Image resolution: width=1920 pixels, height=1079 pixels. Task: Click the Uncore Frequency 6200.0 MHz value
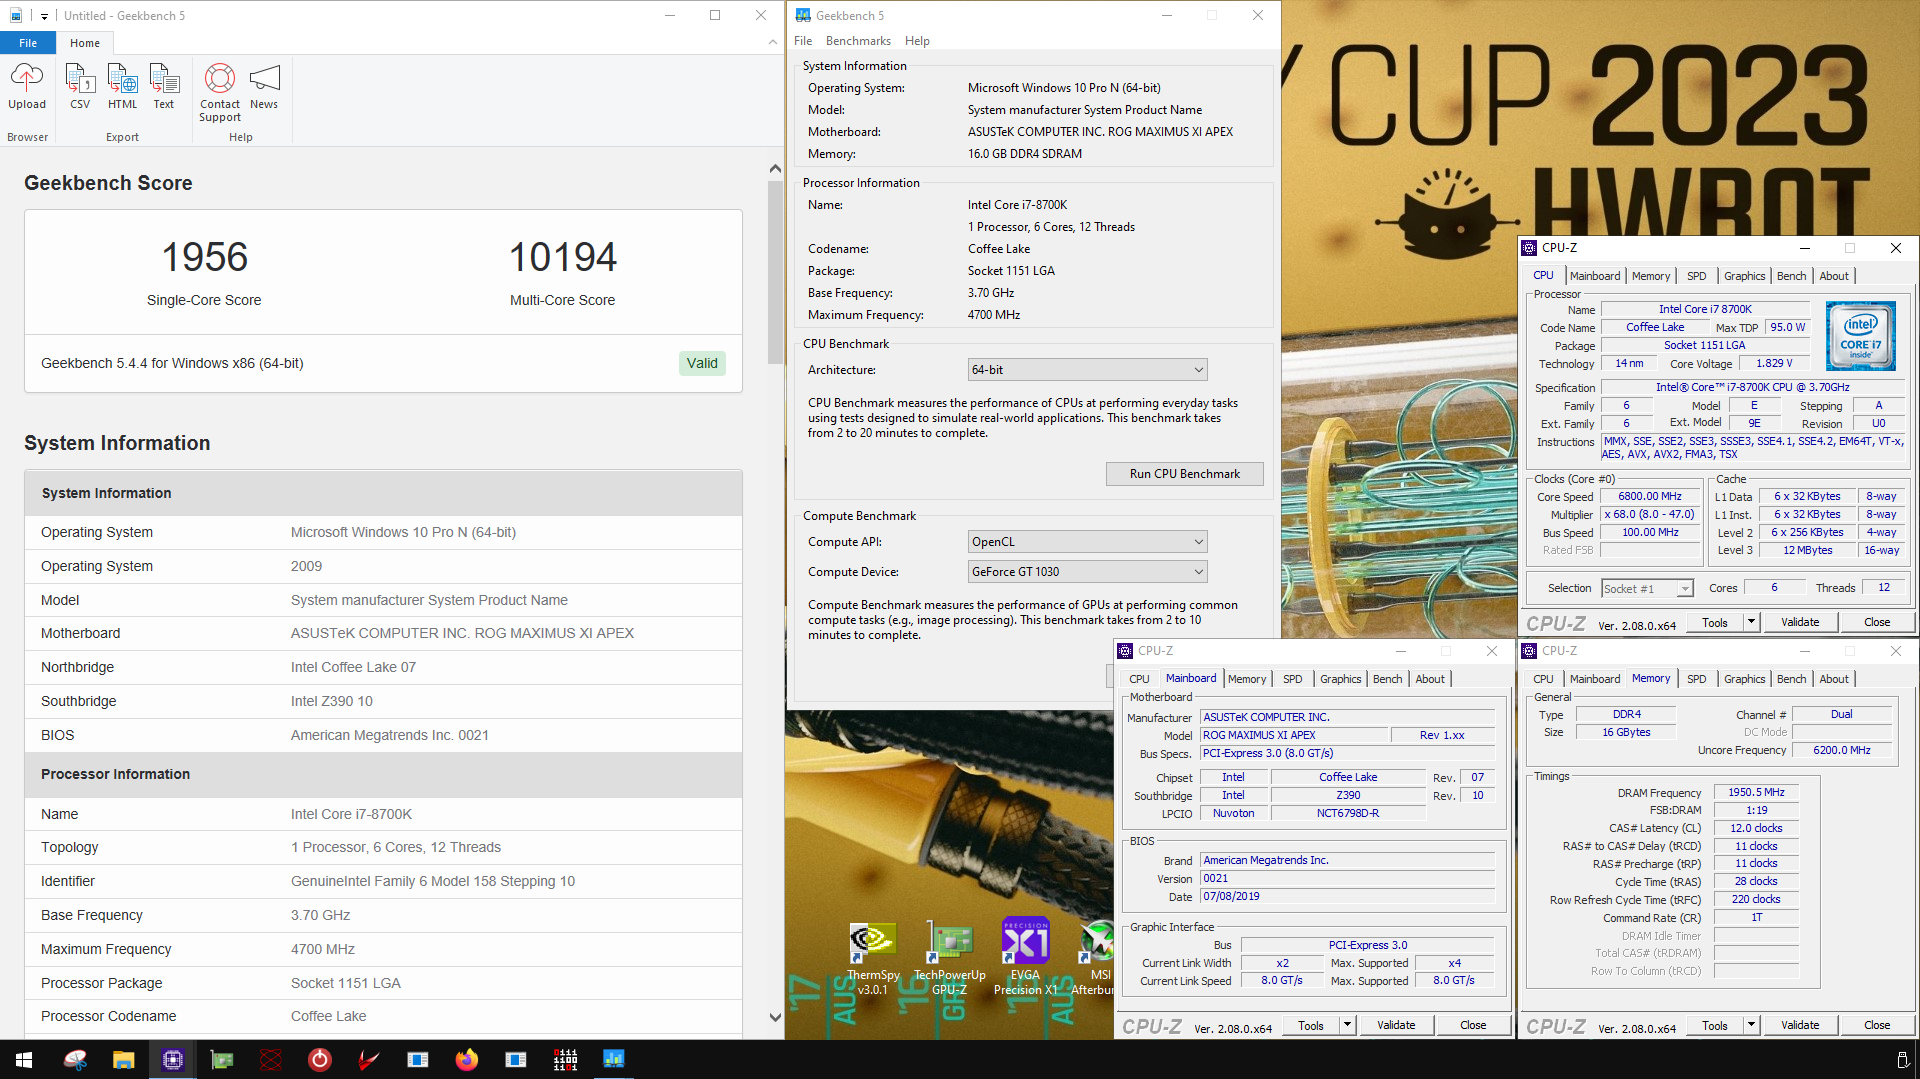1841,750
